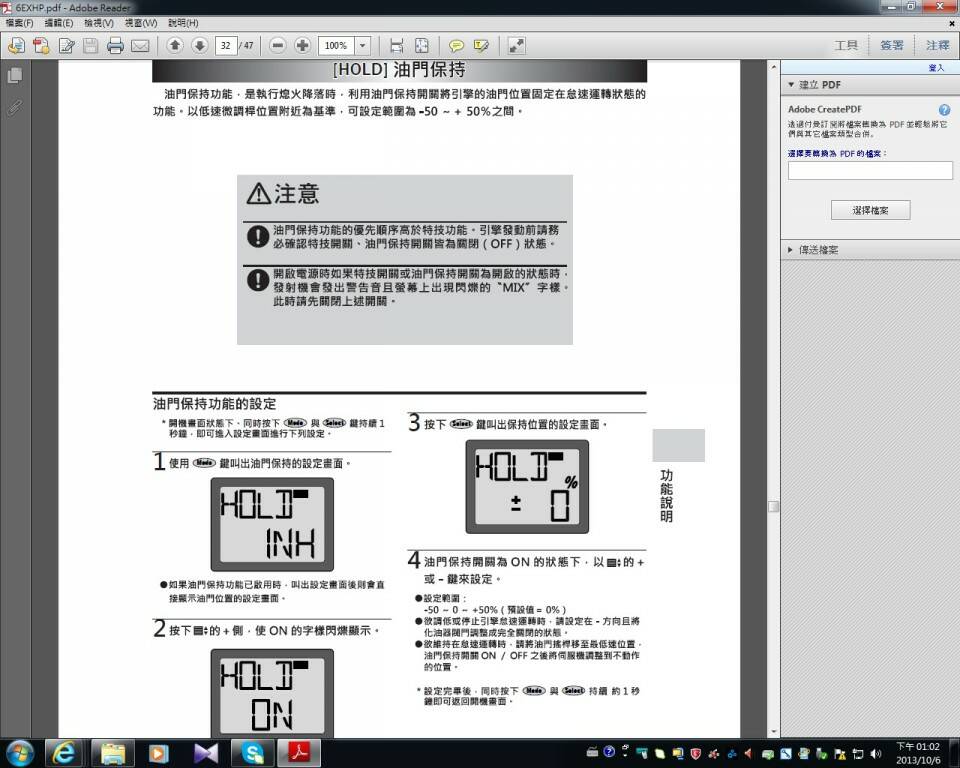Click the HOLD INH LCD display image
The width and height of the screenshot is (960, 768).
272,525
